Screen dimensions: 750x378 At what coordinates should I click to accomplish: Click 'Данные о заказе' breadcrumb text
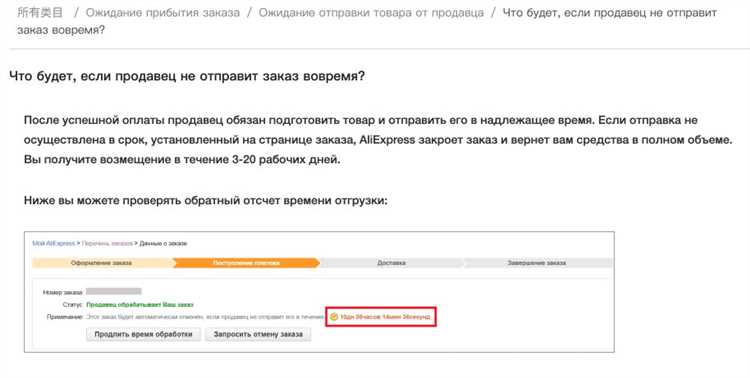coord(163,243)
